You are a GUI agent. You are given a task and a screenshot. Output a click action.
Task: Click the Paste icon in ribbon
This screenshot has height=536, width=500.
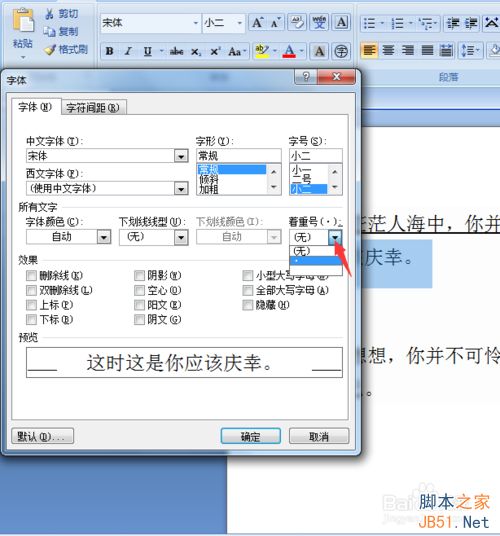coord(23,21)
